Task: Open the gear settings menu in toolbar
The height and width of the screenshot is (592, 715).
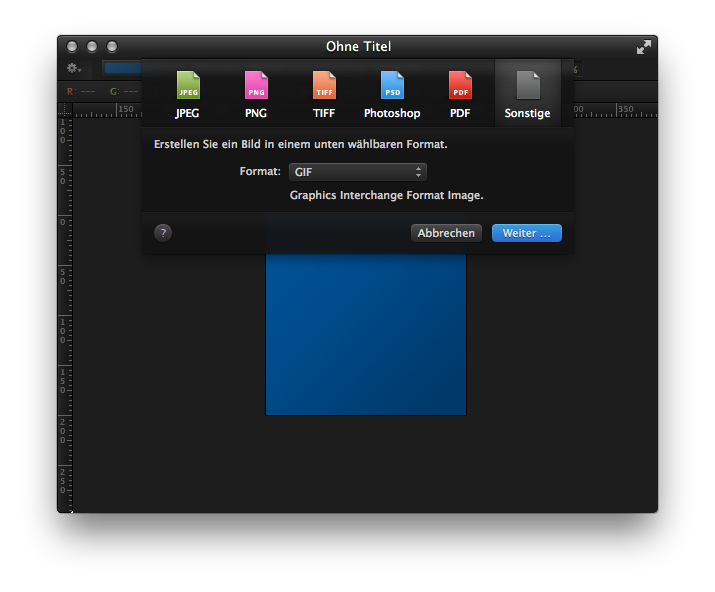Action: 74,69
